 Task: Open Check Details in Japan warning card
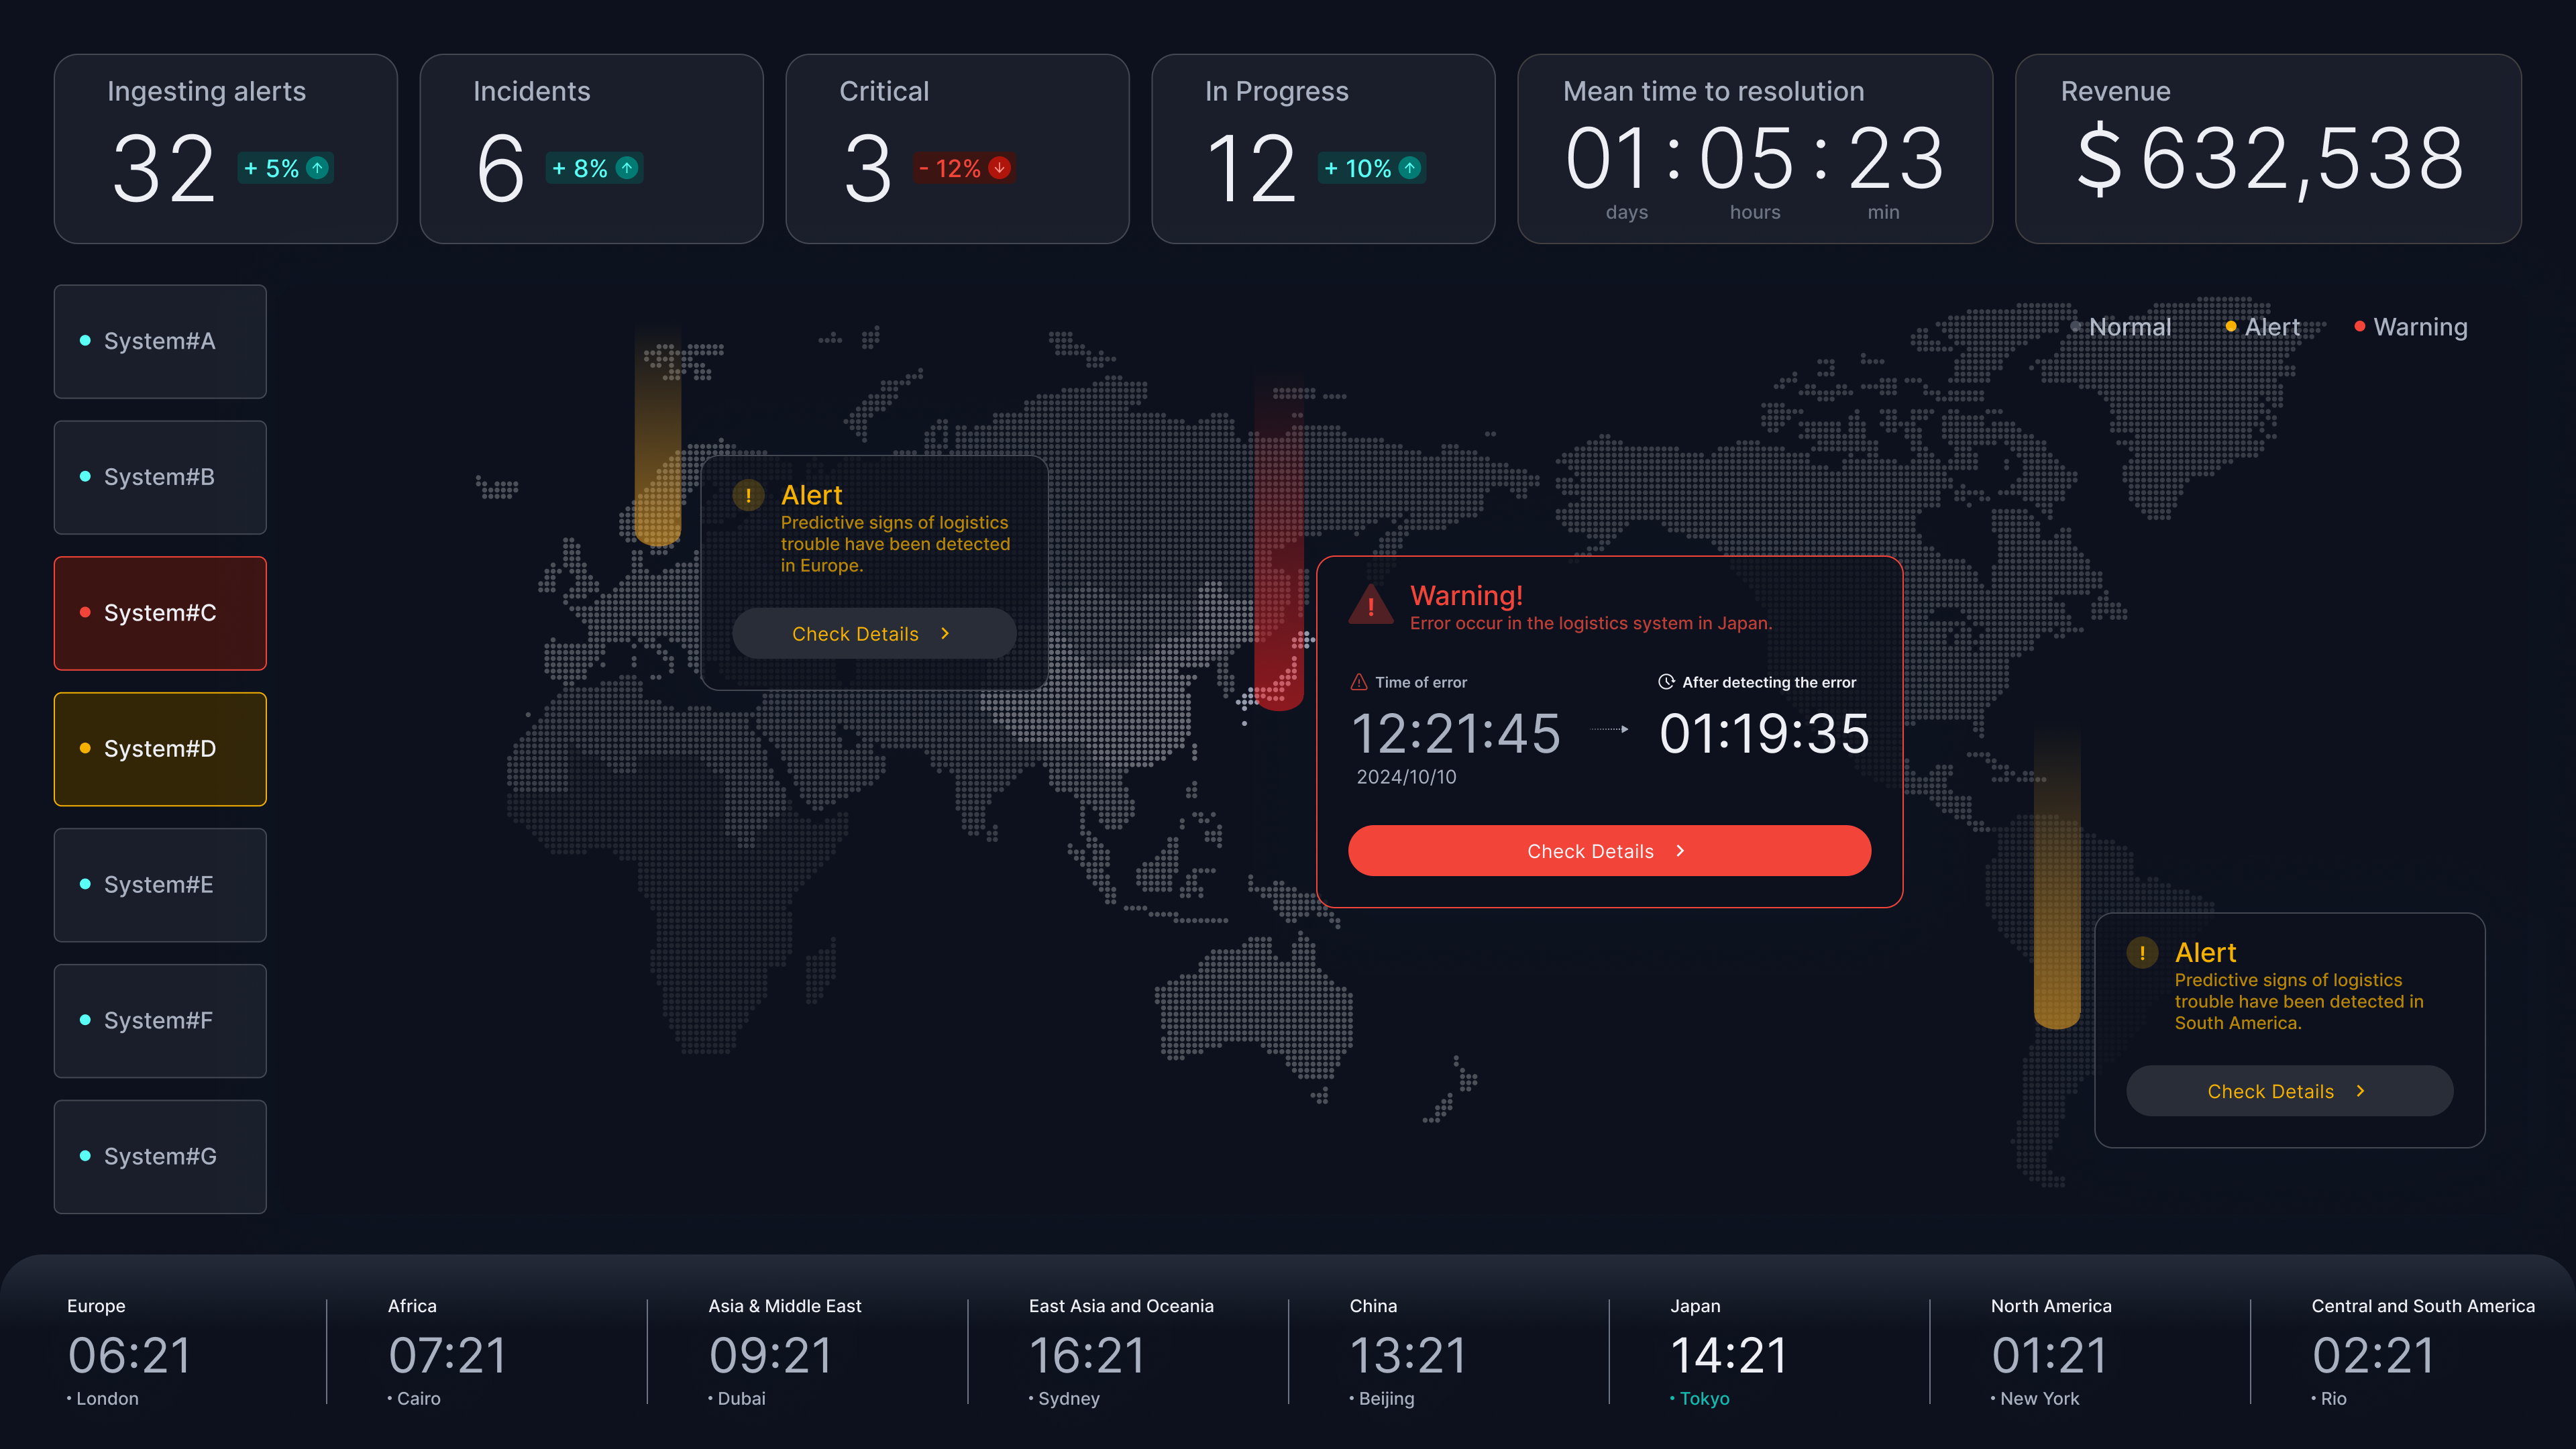(1609, 851)
